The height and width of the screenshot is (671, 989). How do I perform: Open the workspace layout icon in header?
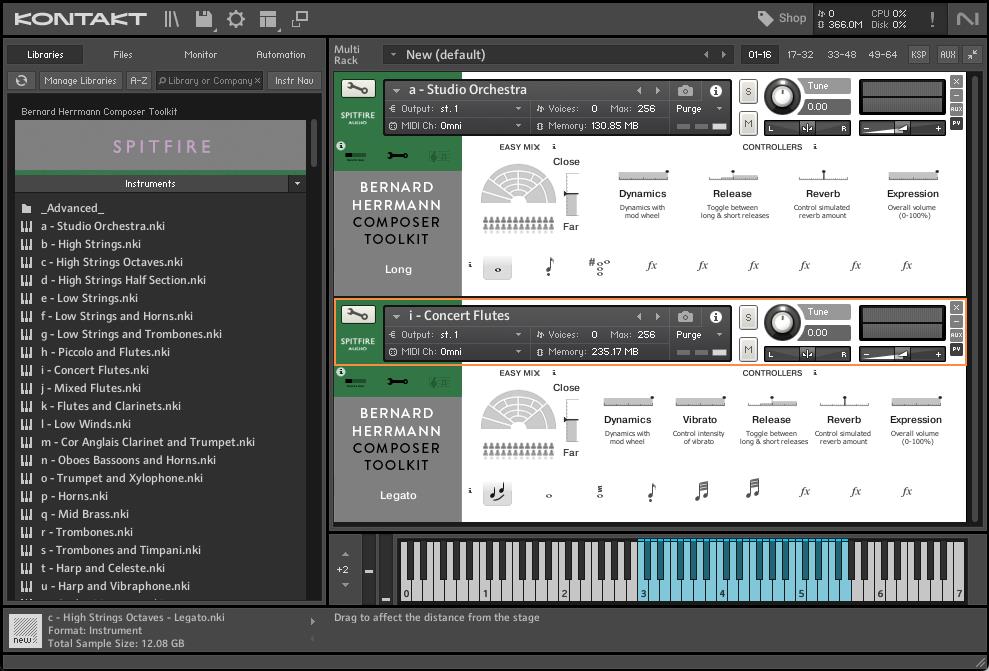point(267,19)
